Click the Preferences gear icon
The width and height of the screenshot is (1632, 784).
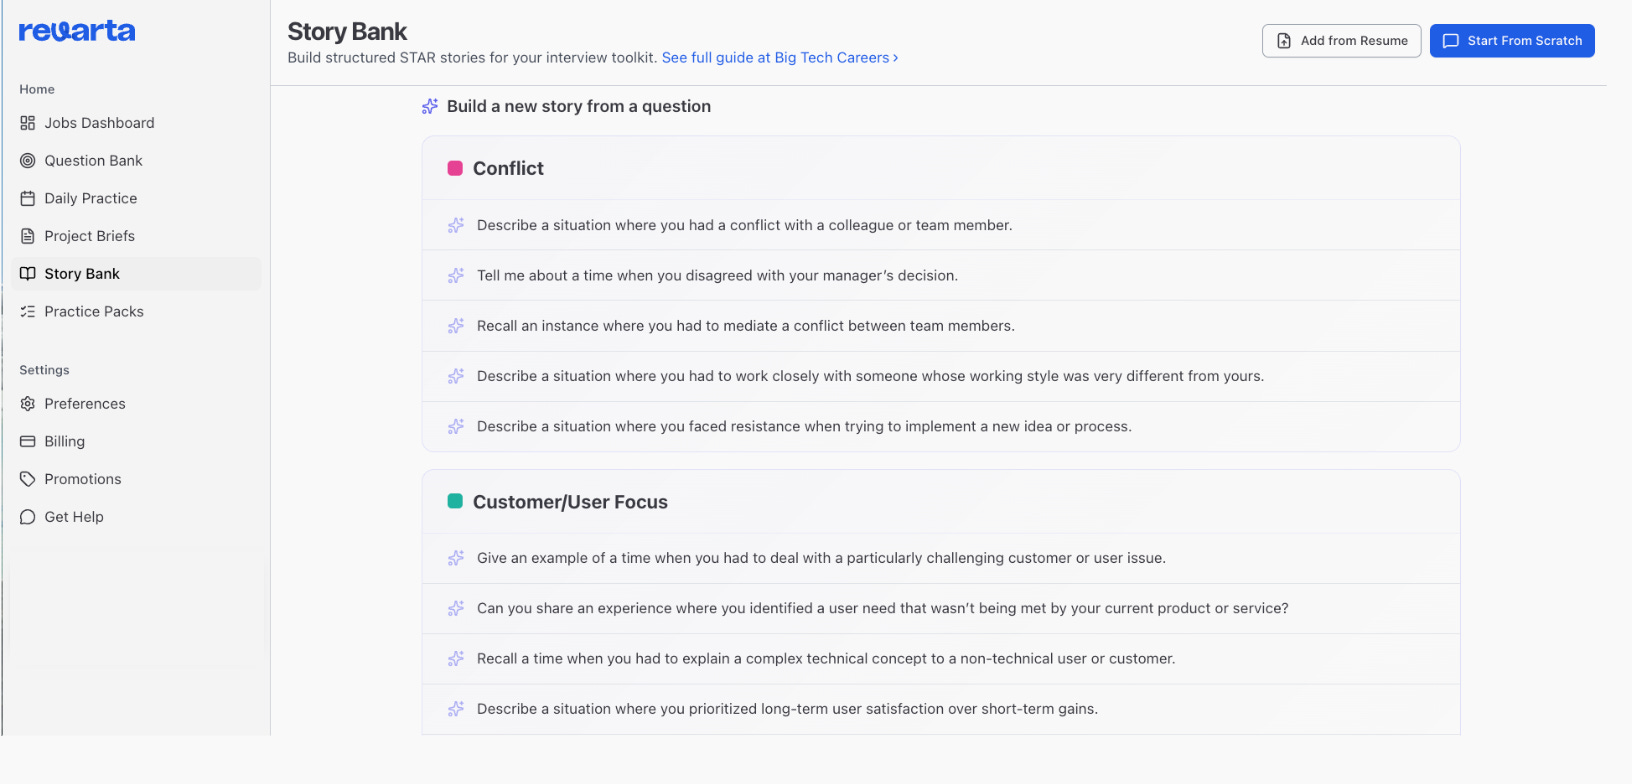point(28,404)
